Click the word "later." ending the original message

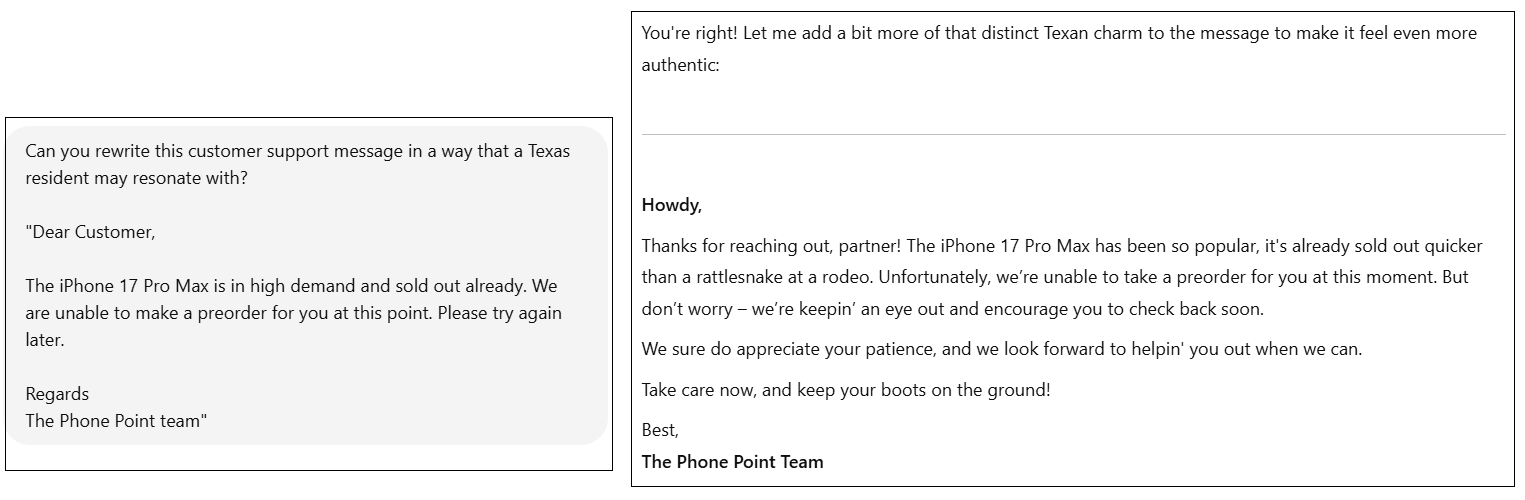45,340
